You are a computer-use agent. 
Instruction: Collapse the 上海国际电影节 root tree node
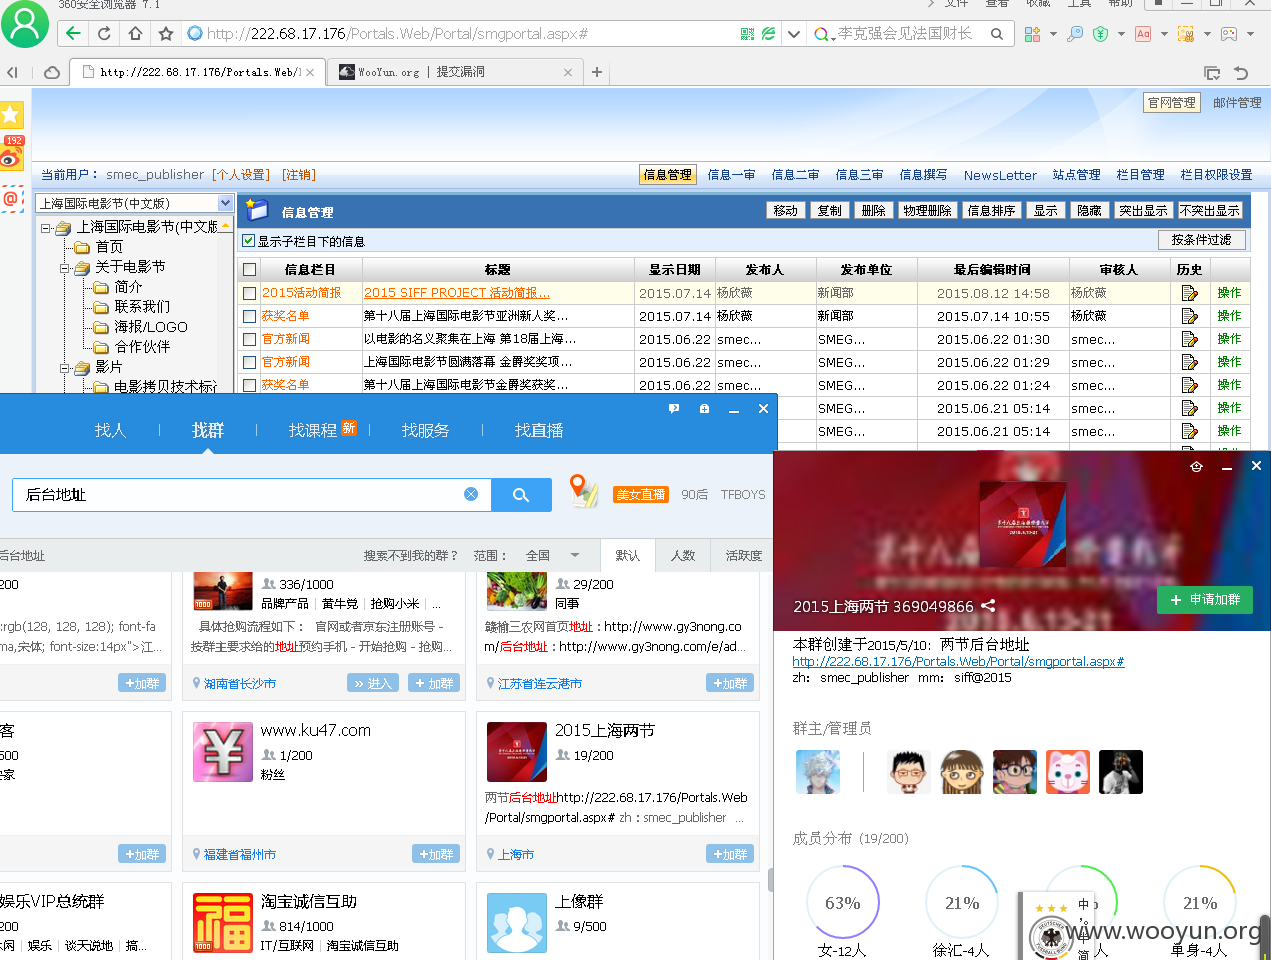click(x=46, y=228)
